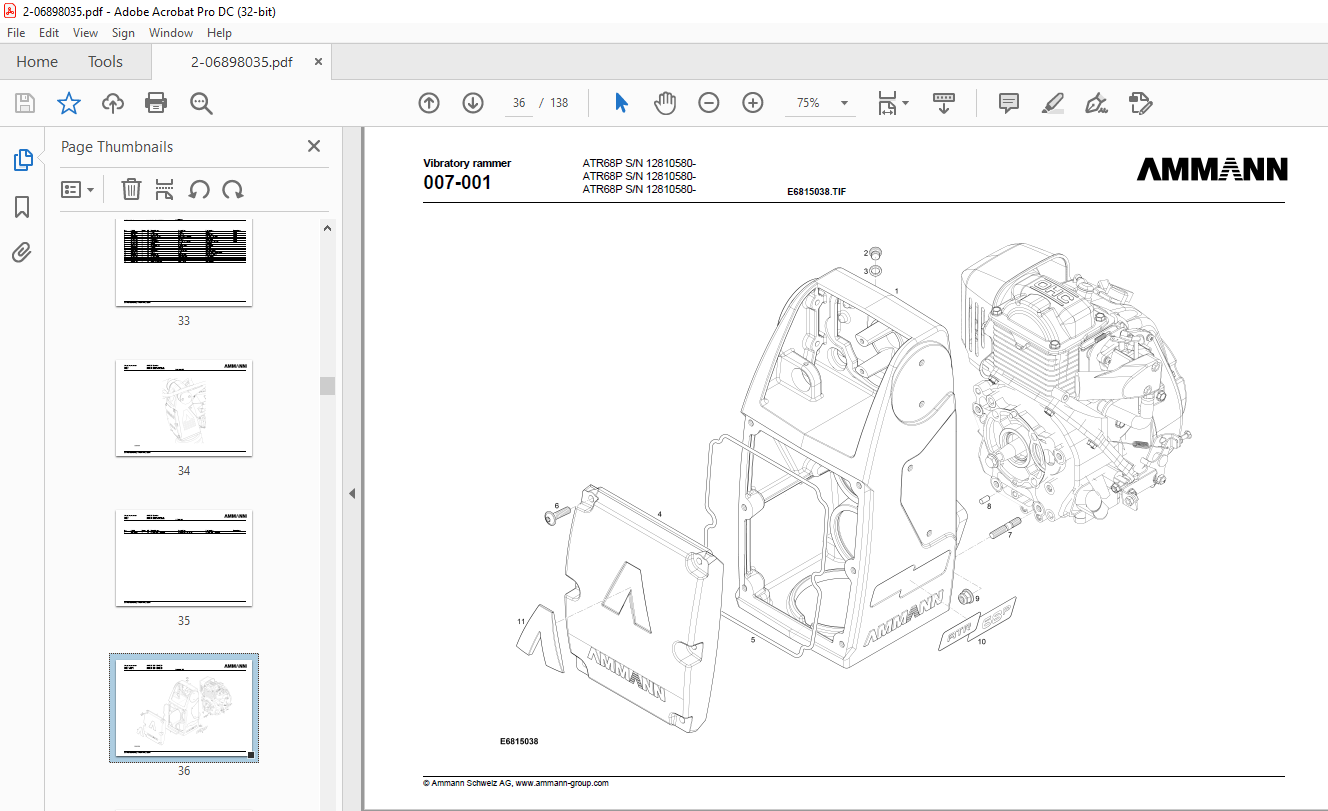Click the www.ammann-group.com footer link

coord(562,783)
